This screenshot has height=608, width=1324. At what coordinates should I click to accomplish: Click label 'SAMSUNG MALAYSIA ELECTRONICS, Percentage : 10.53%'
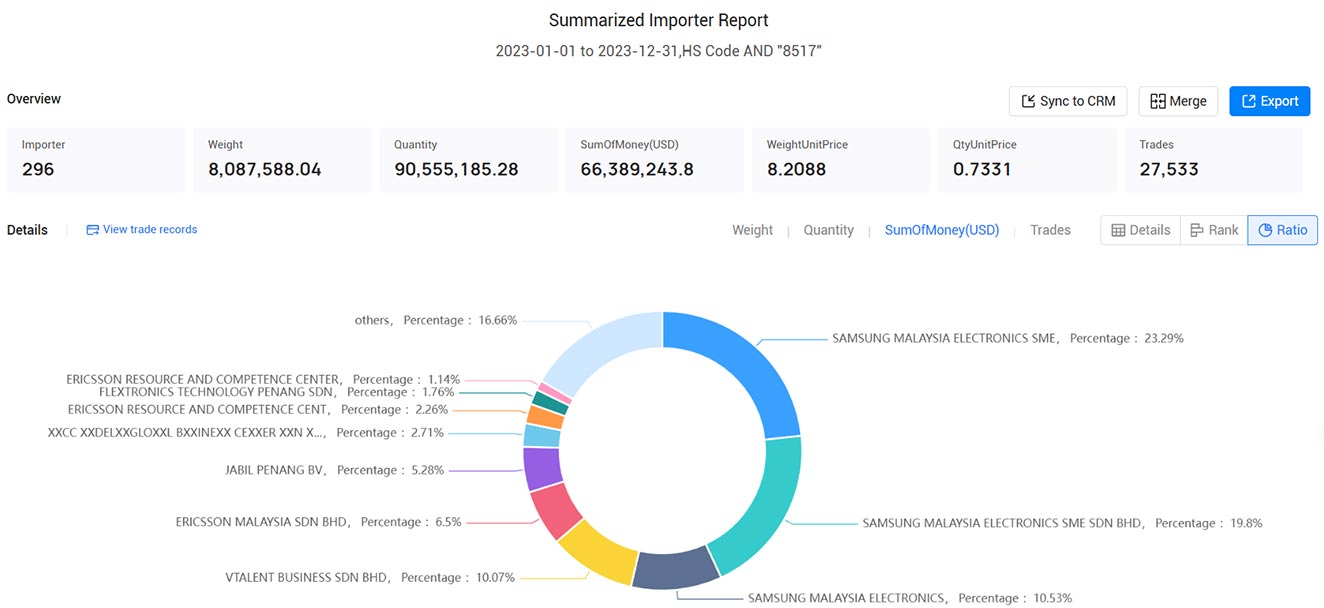click(910, 598)
